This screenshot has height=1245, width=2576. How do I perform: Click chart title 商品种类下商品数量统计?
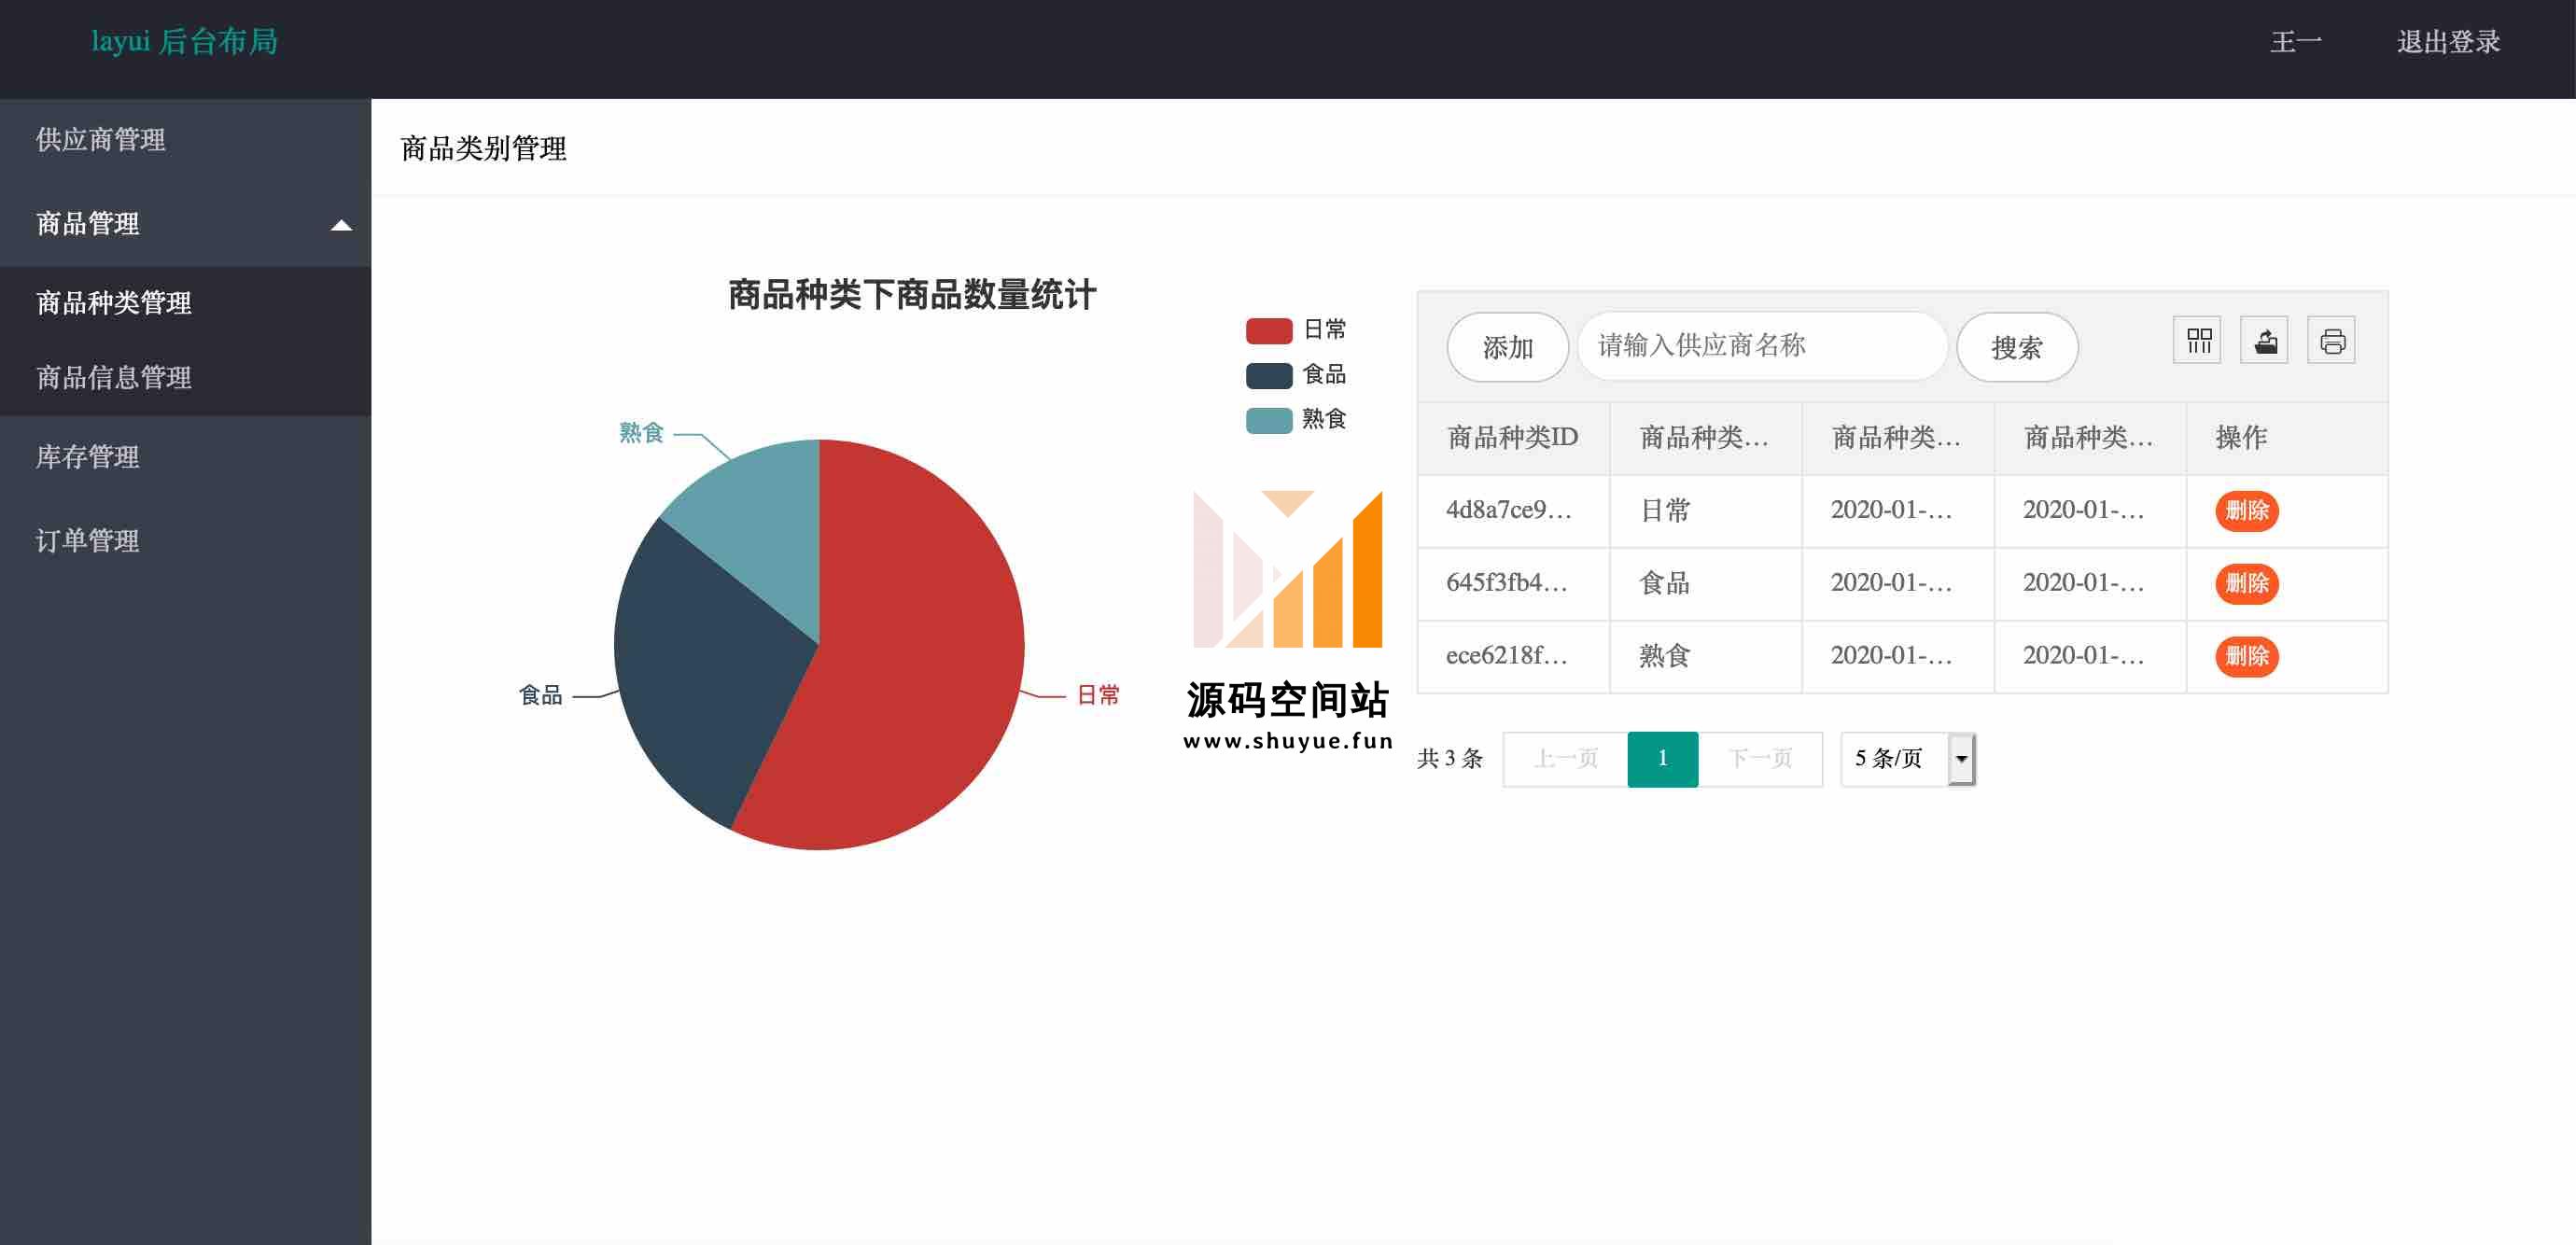pos(912,295)
